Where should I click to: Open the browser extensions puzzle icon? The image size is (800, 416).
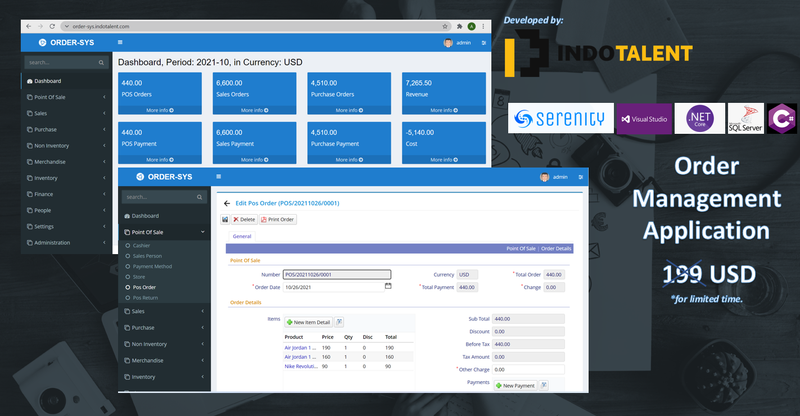pos(459,26)
